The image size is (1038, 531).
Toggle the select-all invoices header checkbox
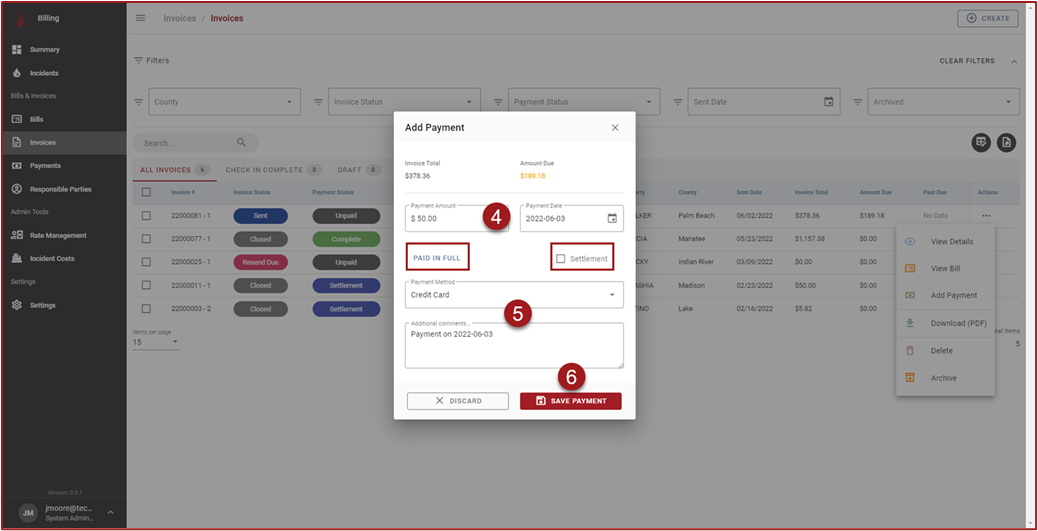point(147,192)
